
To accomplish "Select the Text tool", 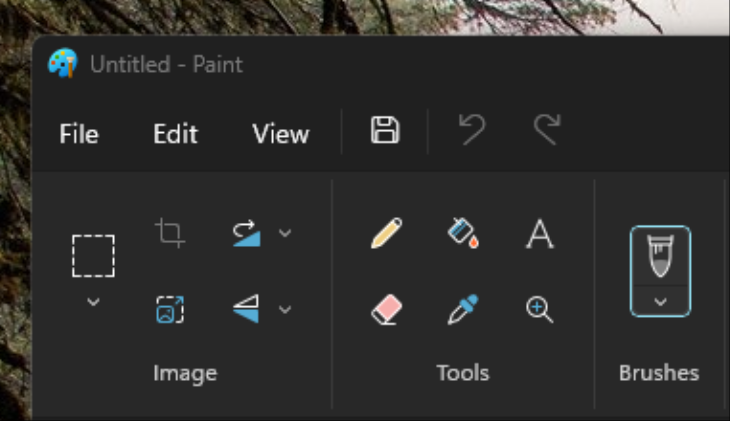I will [540, 234].
